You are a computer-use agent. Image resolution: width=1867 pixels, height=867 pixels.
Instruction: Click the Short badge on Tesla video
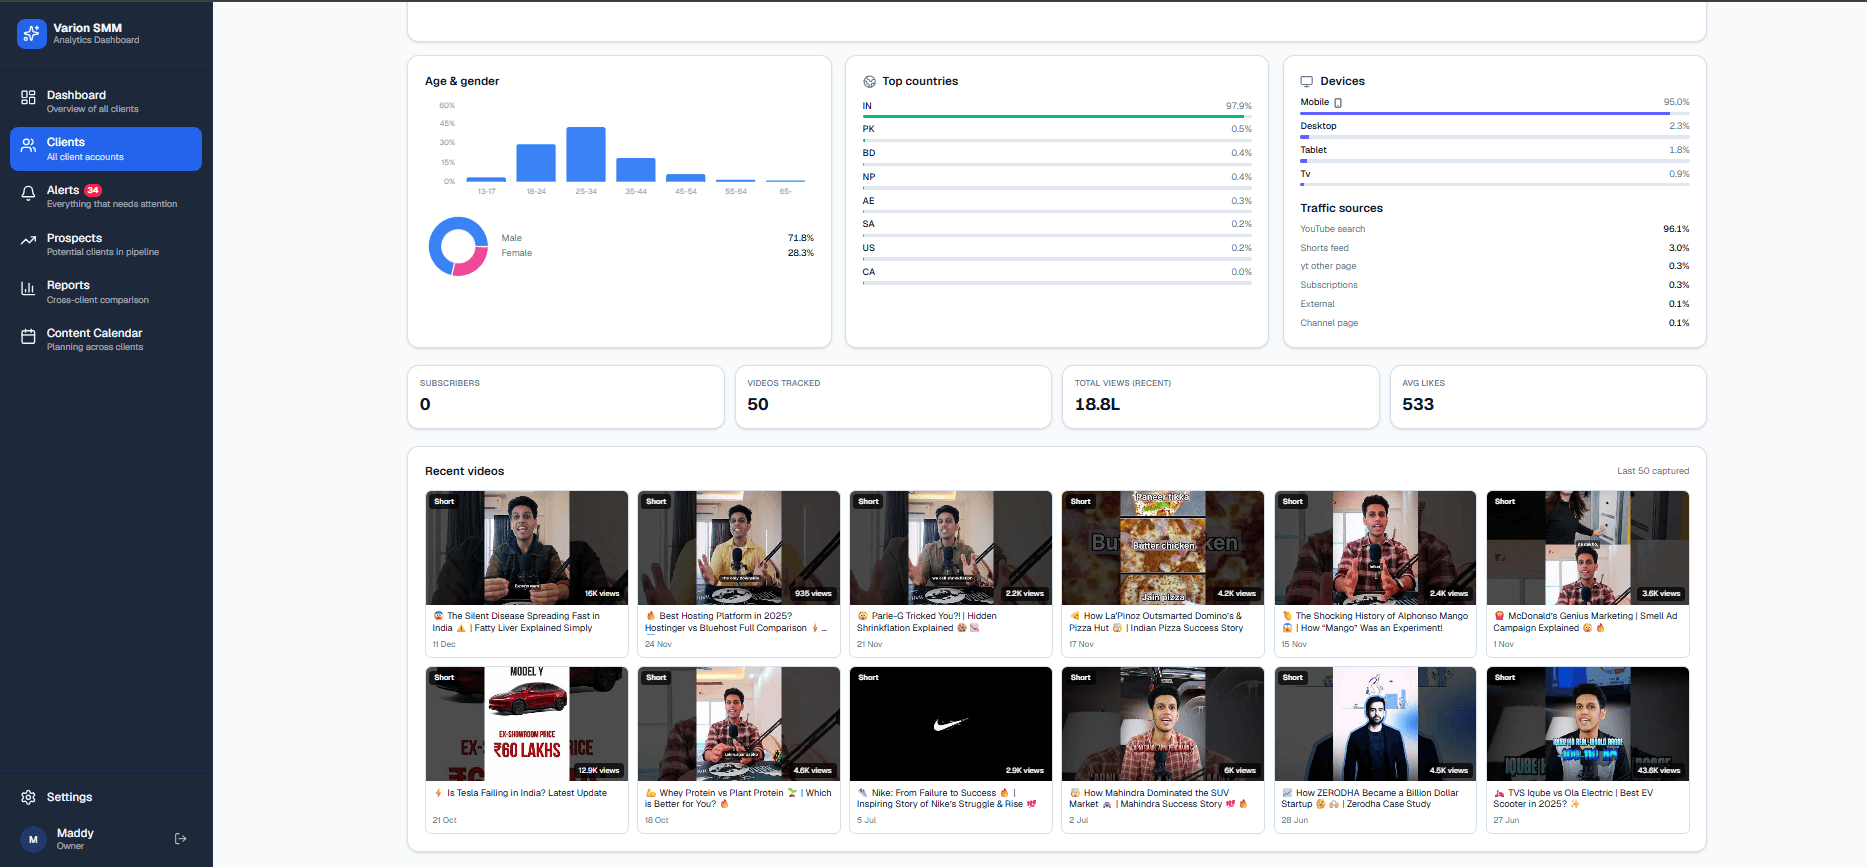coord(444,678)
